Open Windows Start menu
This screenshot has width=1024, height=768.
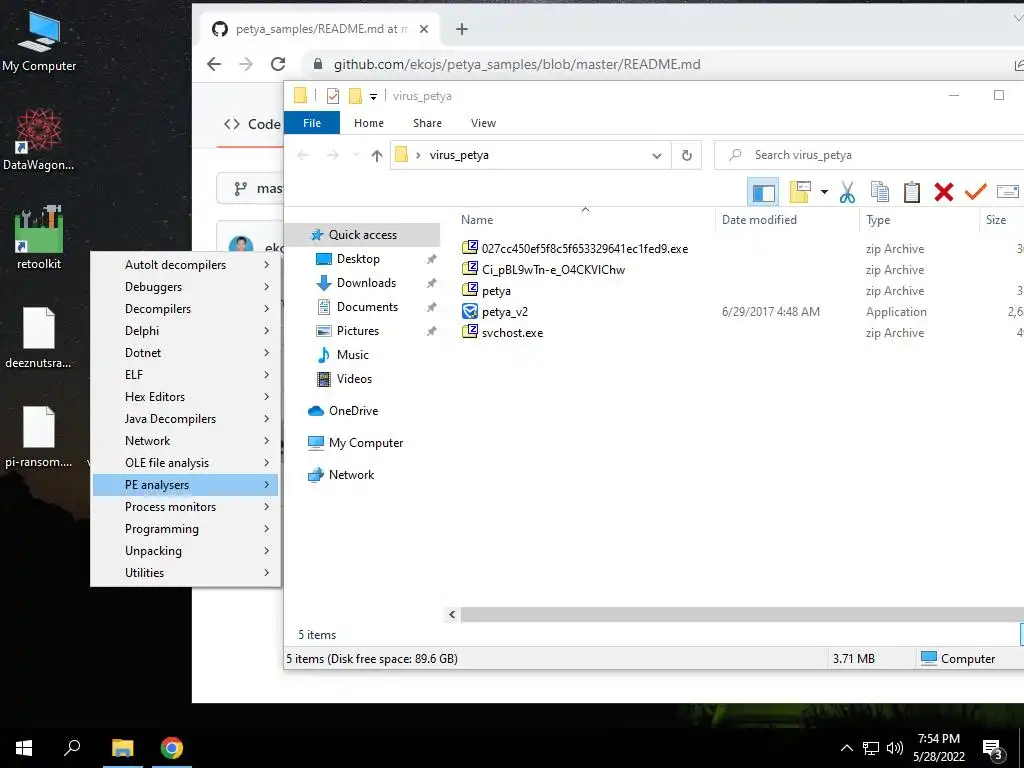(24, 748)
